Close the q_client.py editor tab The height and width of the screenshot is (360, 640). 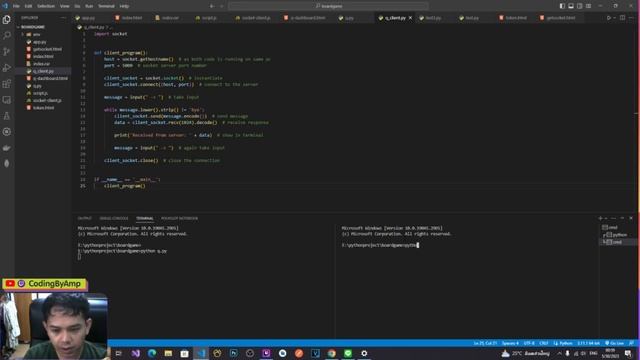tap(410, 18)
